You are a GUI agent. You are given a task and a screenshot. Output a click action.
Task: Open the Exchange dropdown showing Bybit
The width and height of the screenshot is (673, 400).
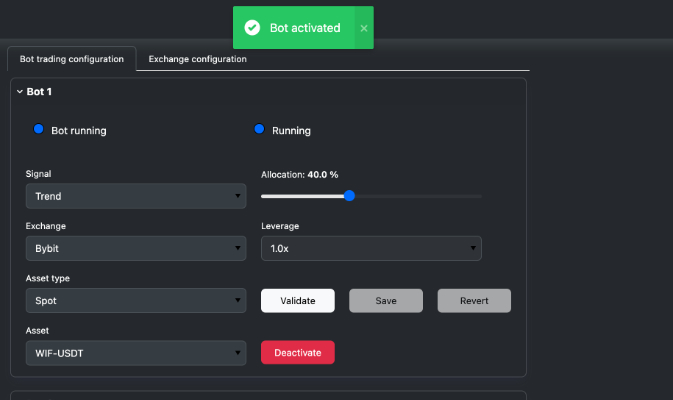pos(136,248)
